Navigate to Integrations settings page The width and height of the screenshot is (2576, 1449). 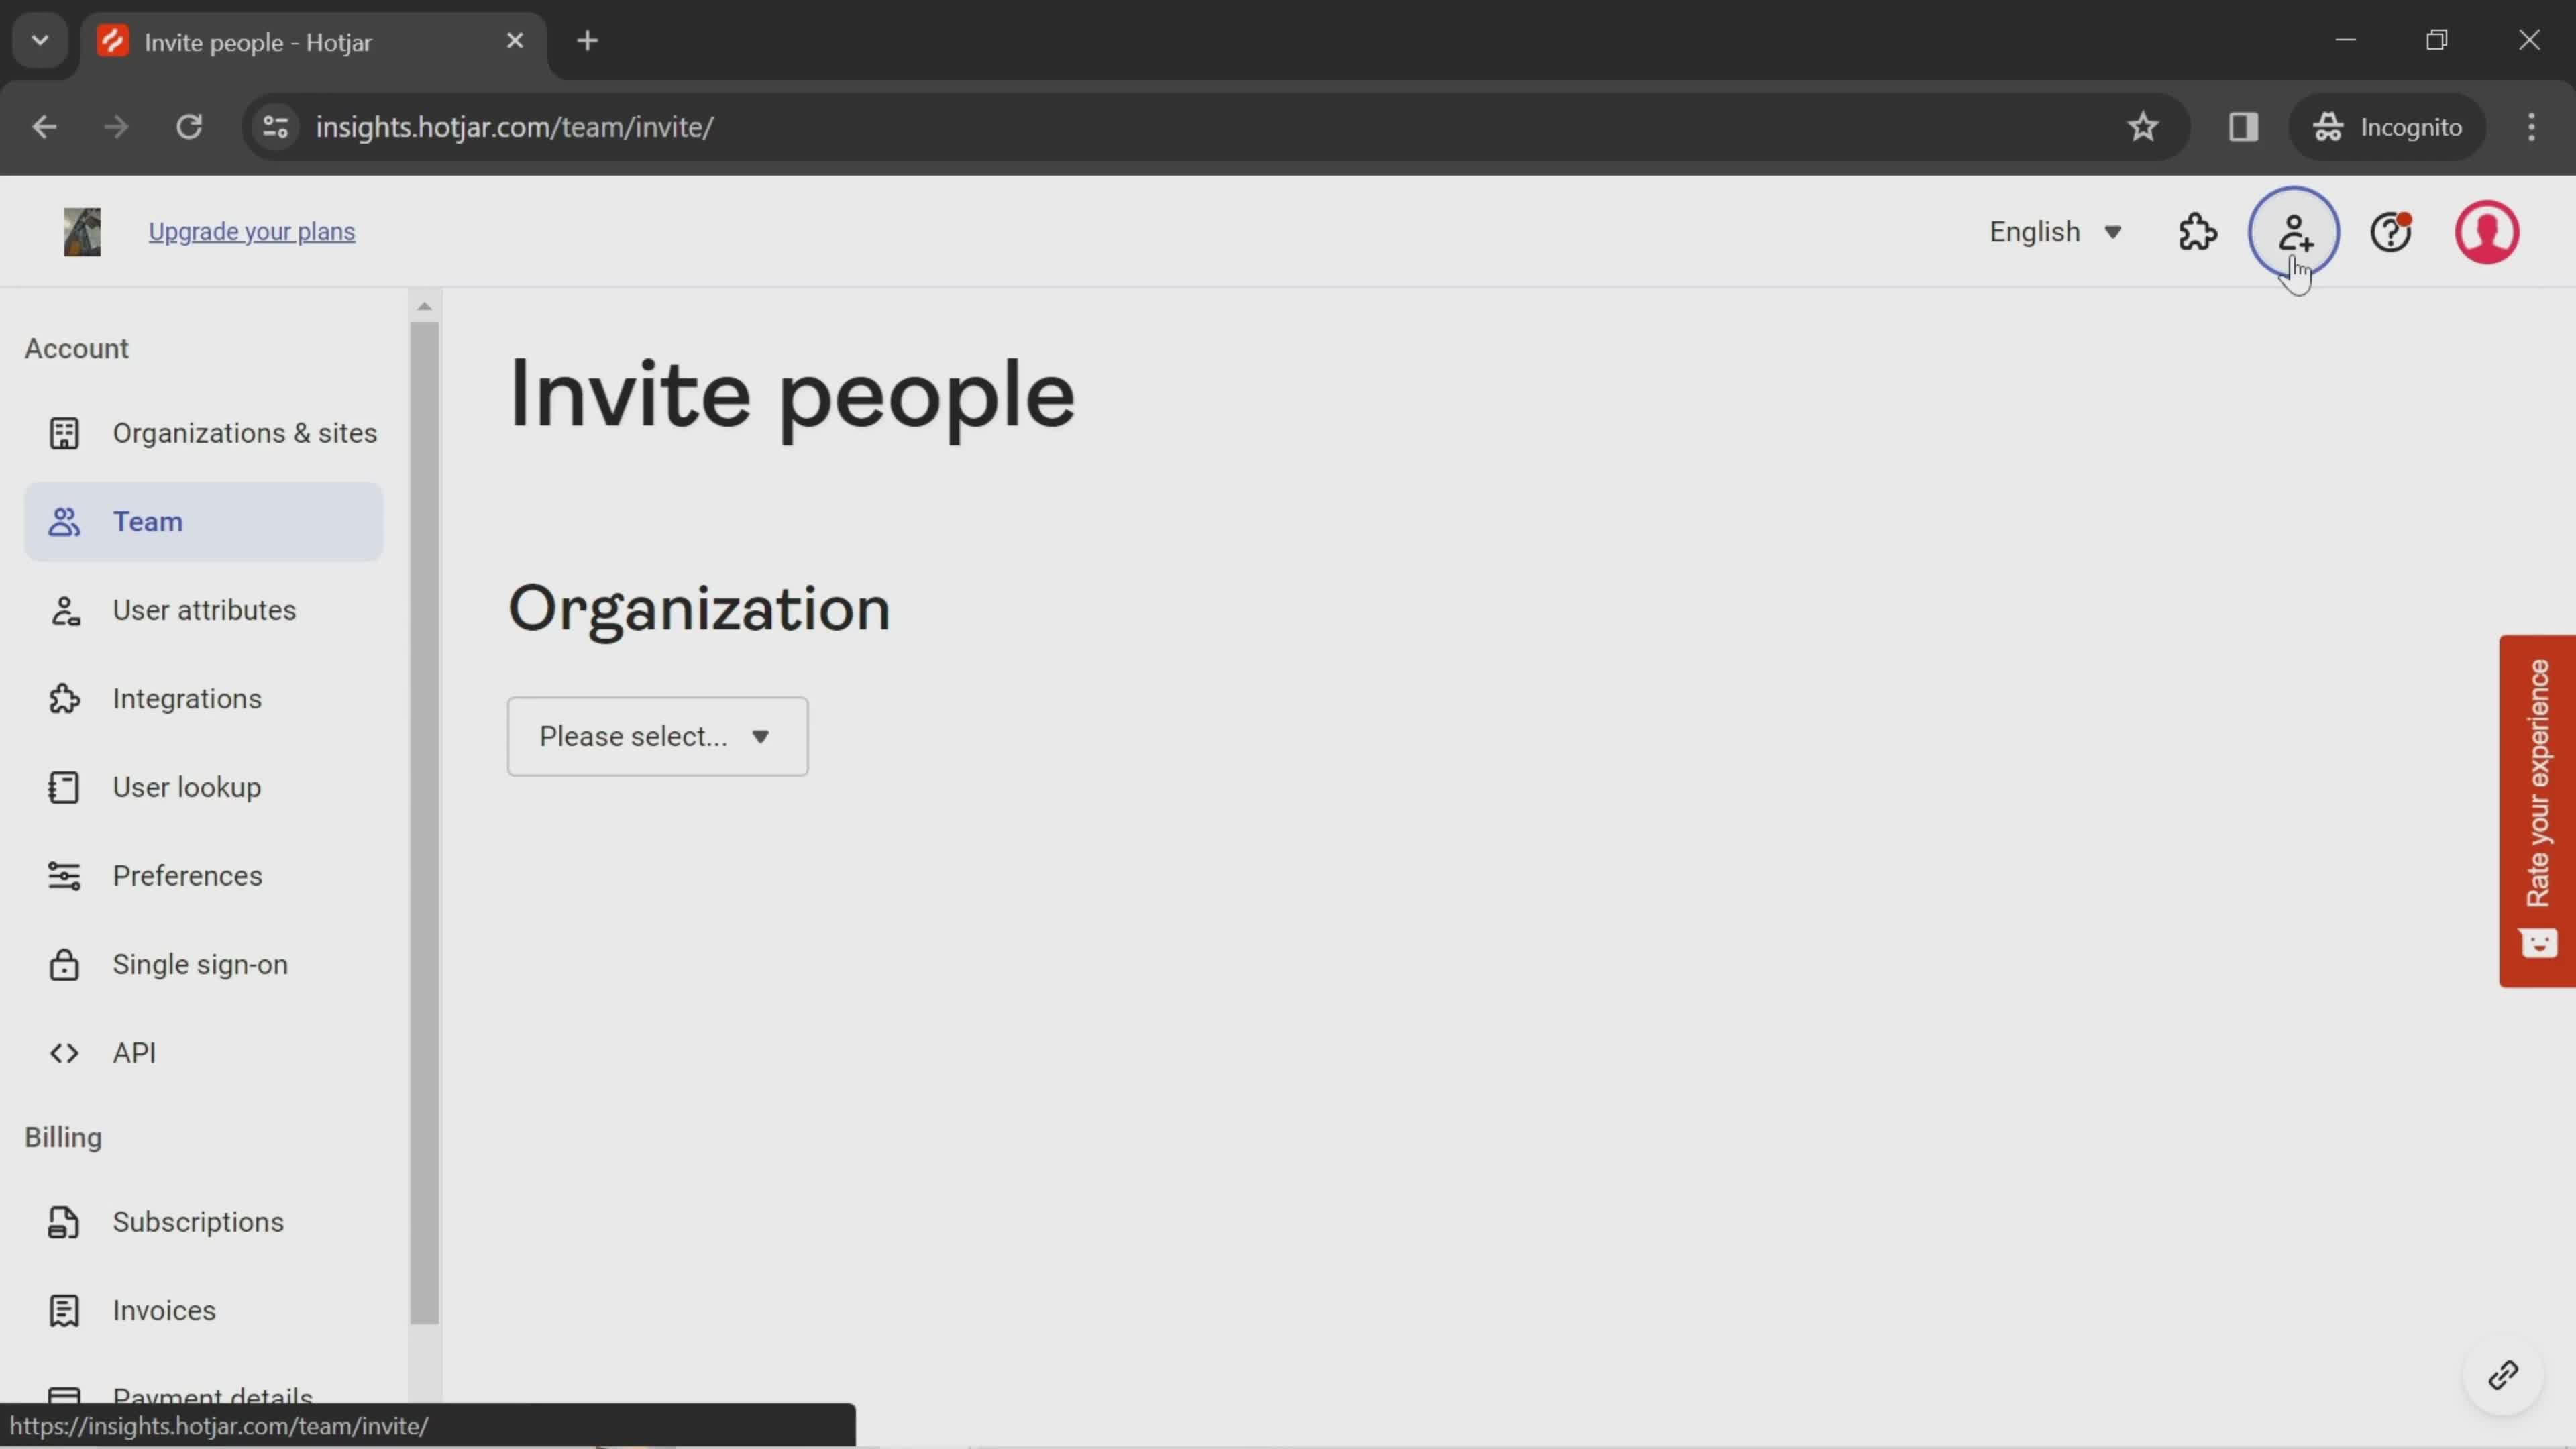186,697
